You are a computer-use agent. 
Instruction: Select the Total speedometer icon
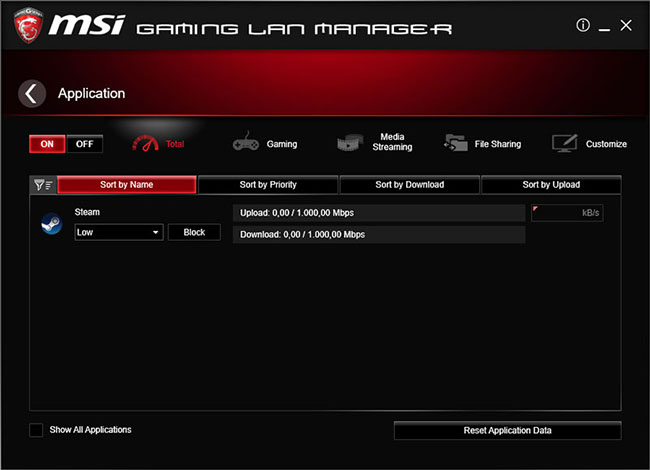click(x=145, y=143)
